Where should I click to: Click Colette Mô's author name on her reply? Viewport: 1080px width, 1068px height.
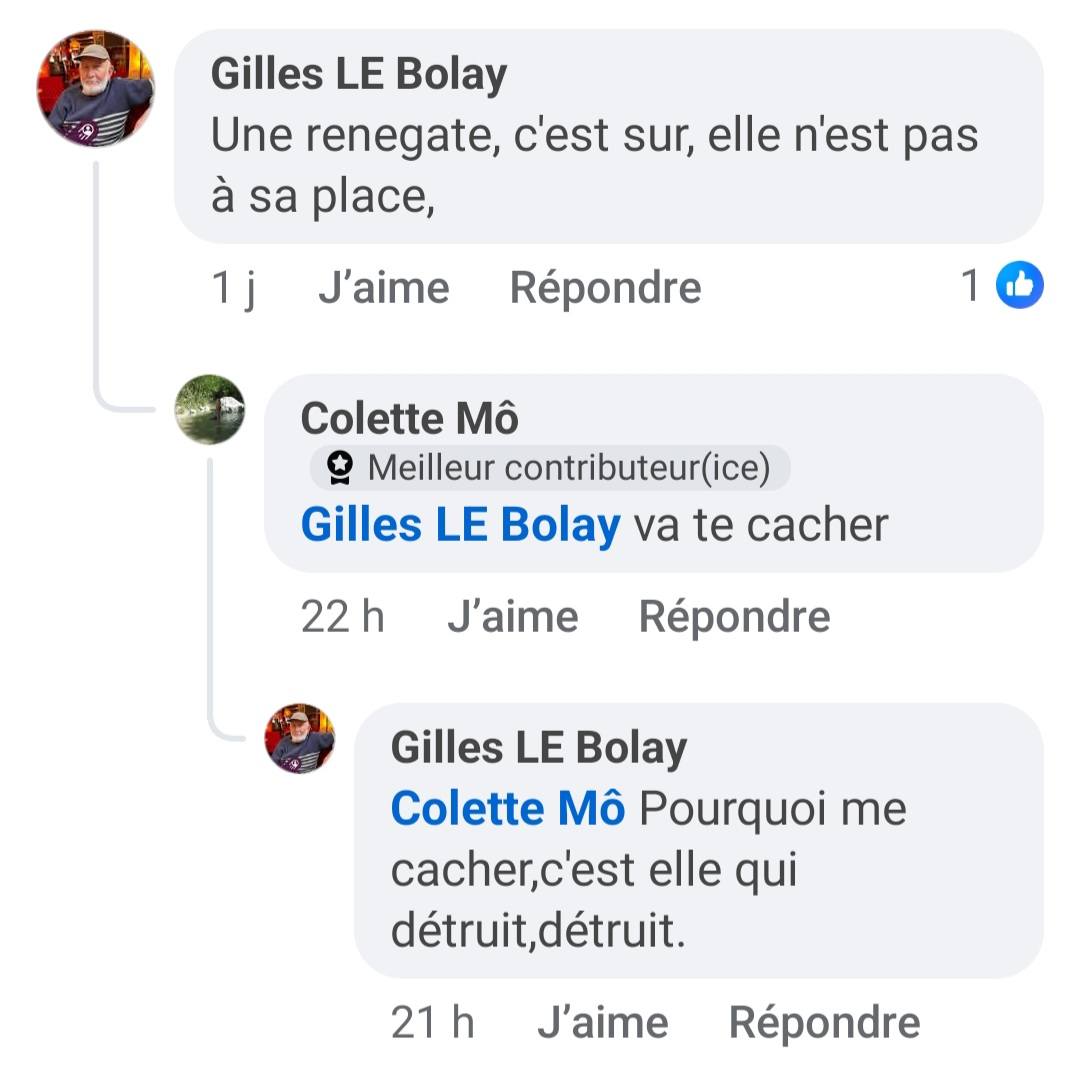pos(409,419)
